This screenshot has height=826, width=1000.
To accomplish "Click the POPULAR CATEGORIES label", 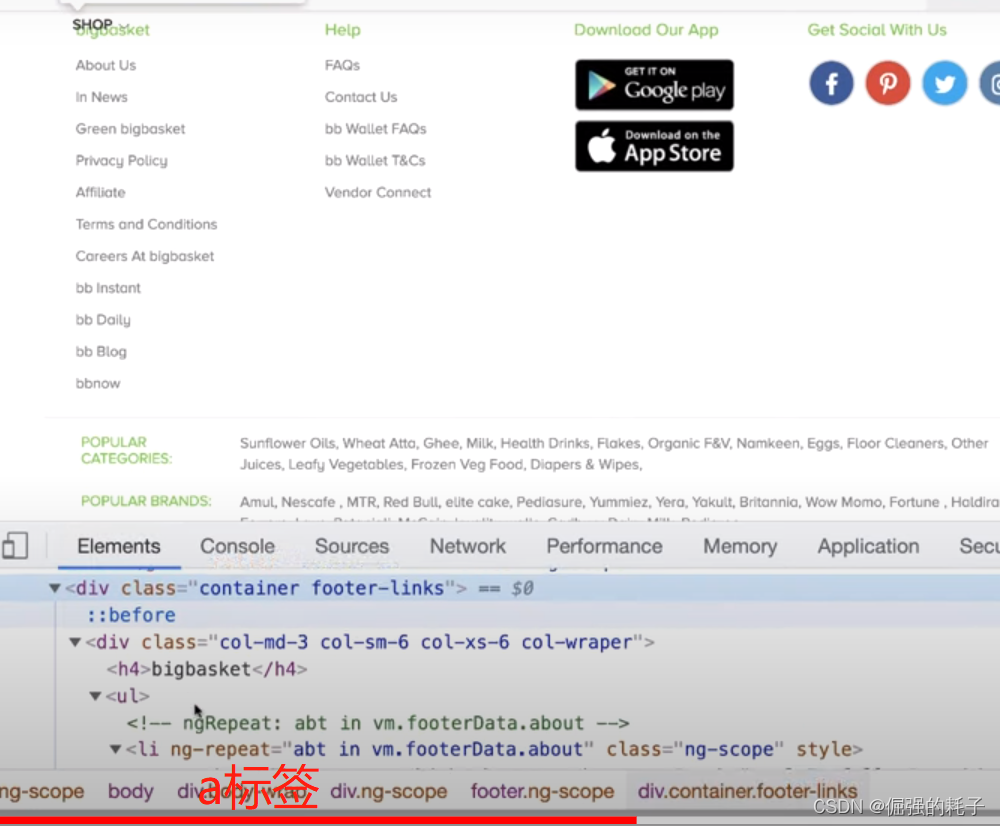I will (126, 450).
